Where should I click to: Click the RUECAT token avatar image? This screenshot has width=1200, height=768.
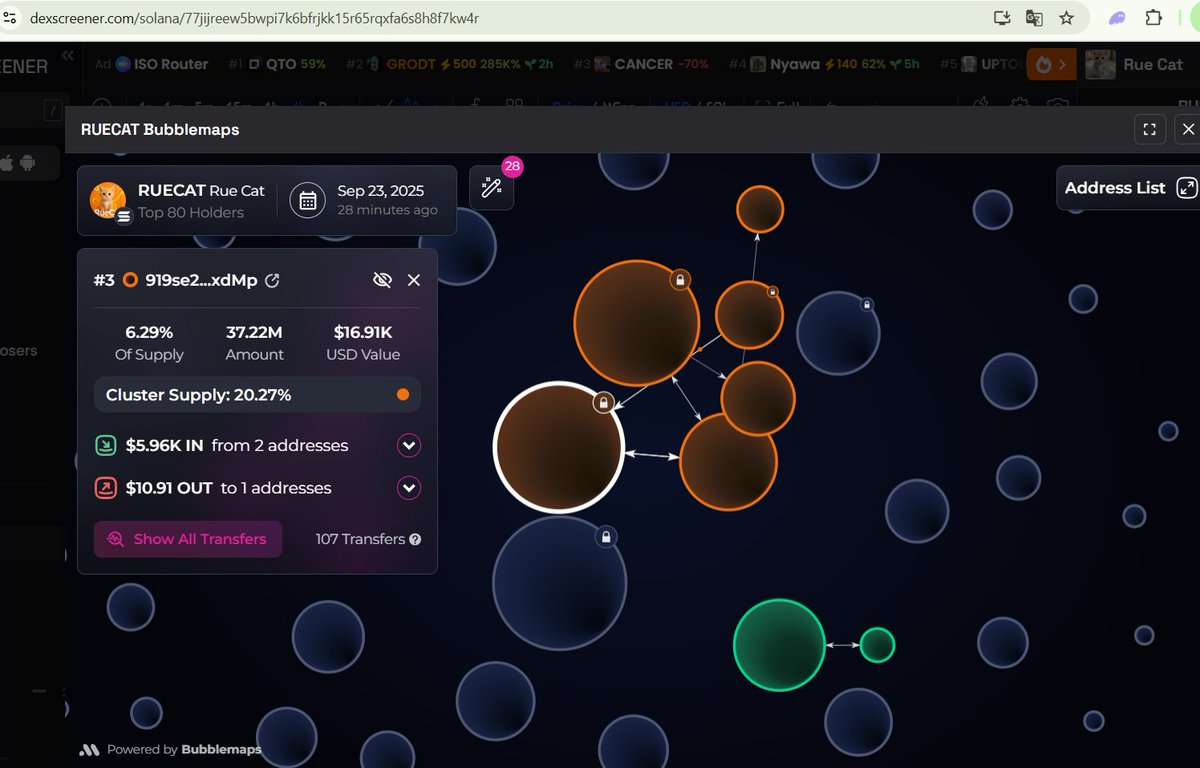(108, 200)
